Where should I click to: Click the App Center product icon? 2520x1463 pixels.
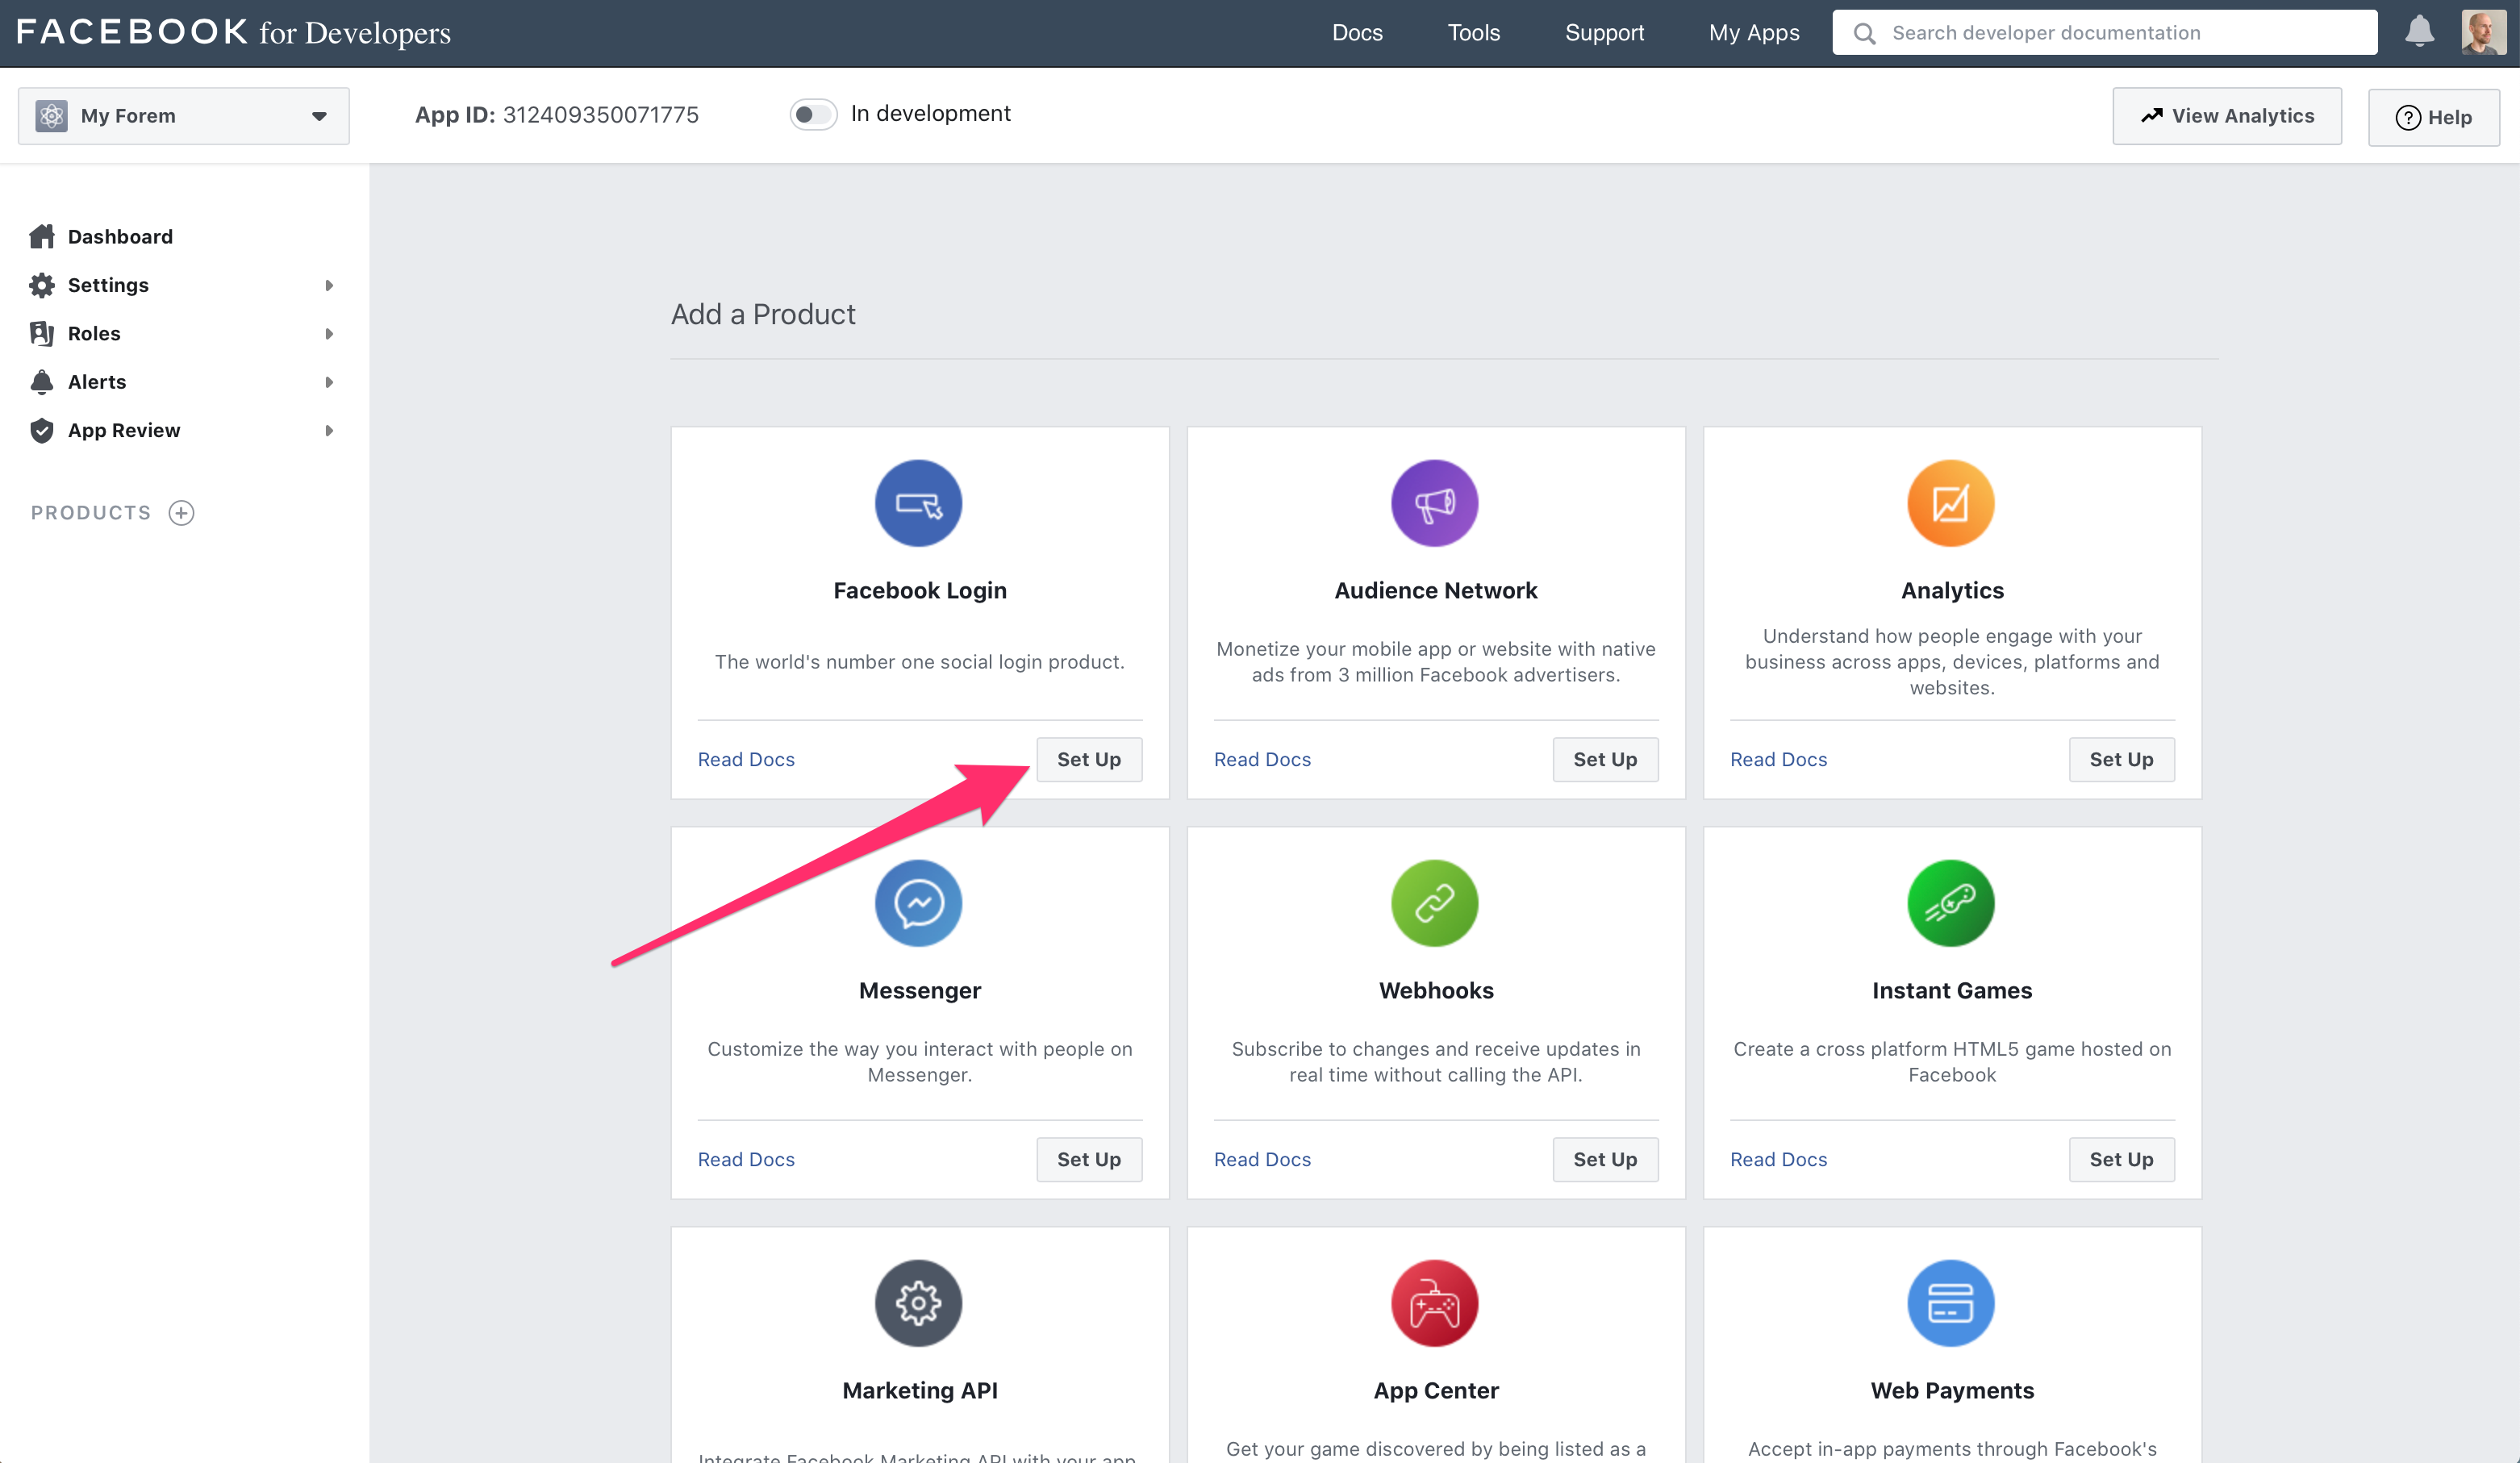pyautogui.click(x=1433, y=1303)
